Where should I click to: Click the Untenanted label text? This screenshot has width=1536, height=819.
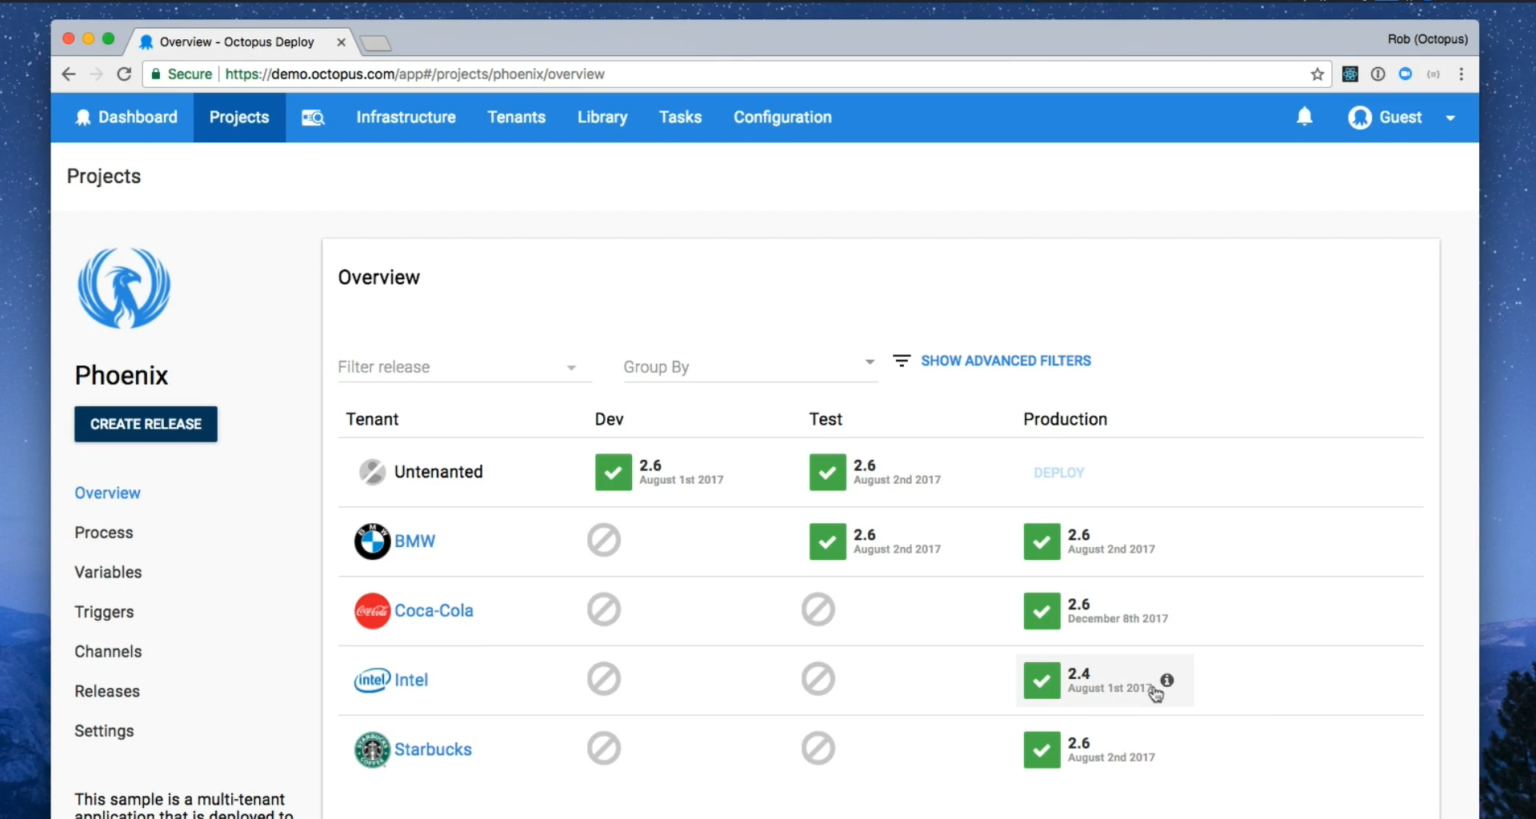pyautogui.click(x=438, y=472)
